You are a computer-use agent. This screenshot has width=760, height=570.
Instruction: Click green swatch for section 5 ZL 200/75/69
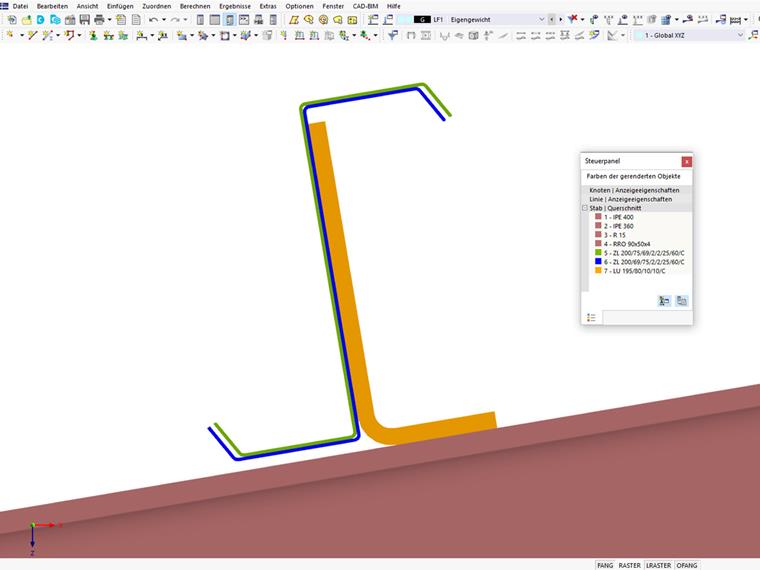click(598, 253)
